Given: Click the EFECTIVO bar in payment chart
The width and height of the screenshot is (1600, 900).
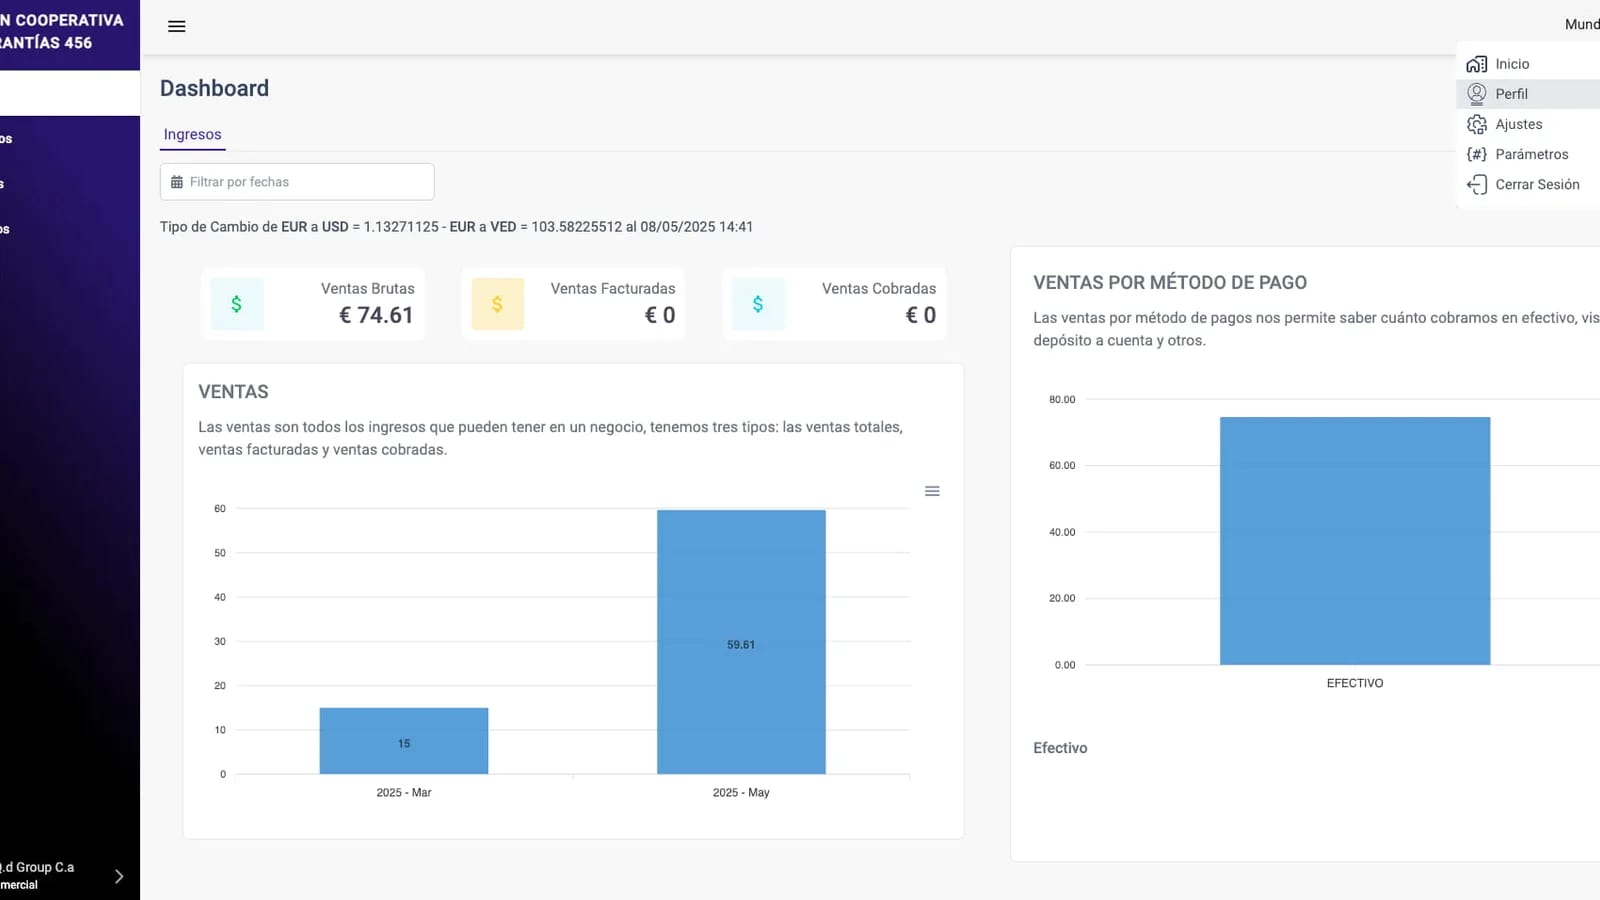Looking at the screenshot, I should point(1355,541).
